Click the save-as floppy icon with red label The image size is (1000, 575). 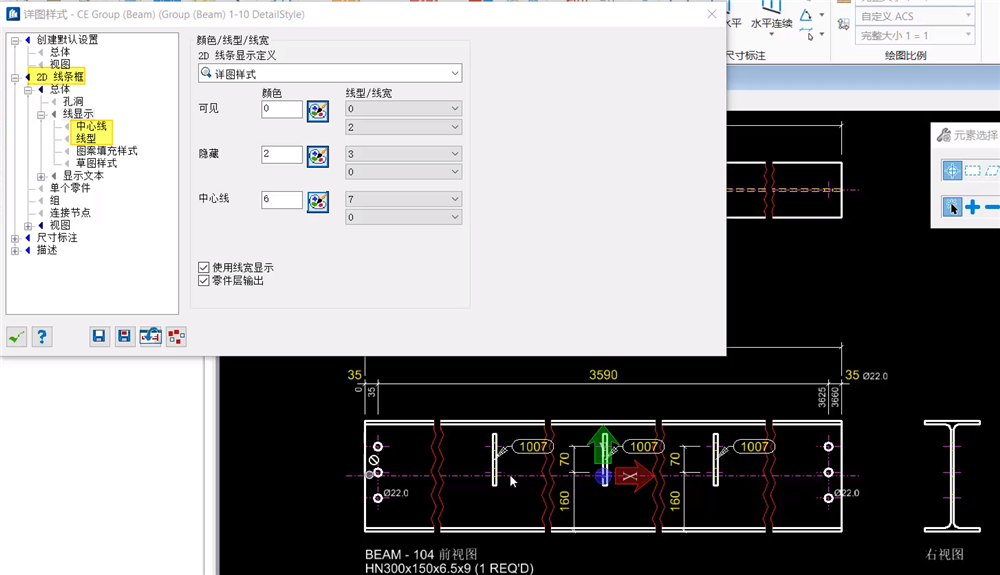(124, 337)
